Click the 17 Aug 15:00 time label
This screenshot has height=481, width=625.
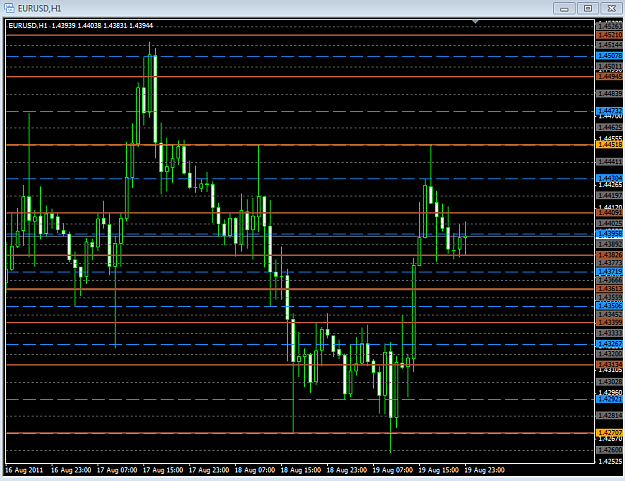tap(163, 470)
